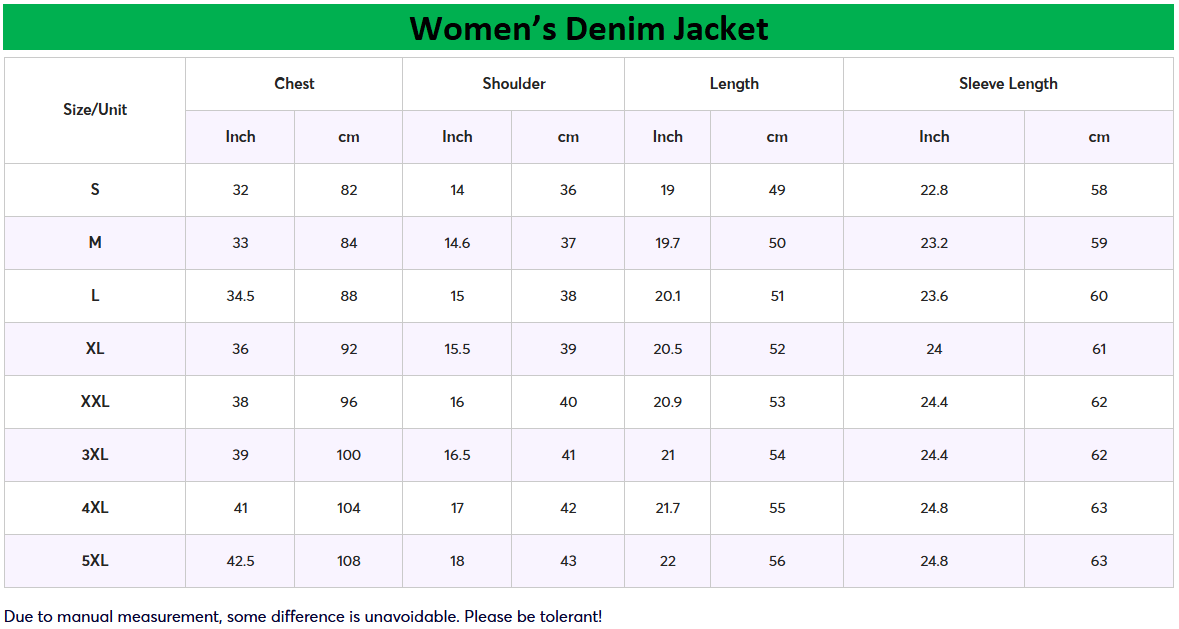Click the 5XL size row label
Screen dimensions: 1179x629
click(x=95, y=561)
